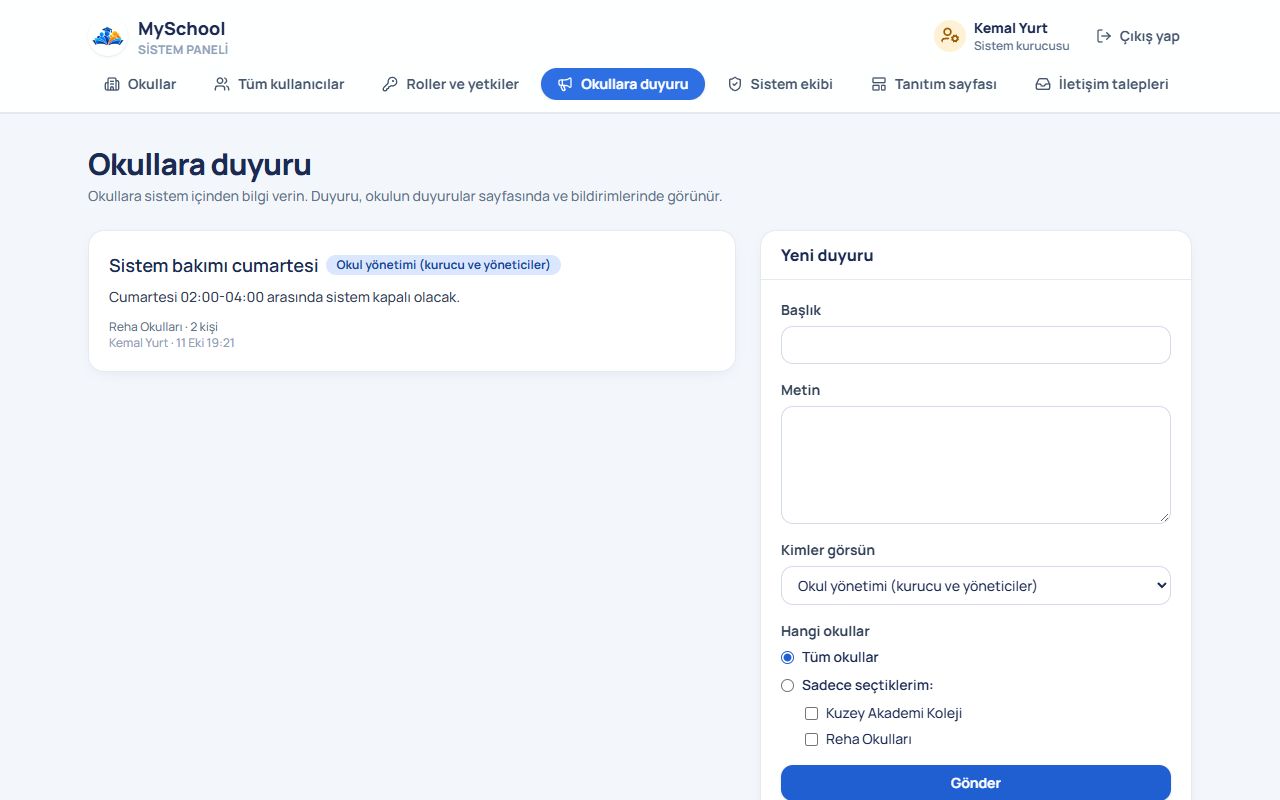Screen dimensions: 1280x800
Task: Open the Kimler görsün dropdown
Action: [976, 585]
